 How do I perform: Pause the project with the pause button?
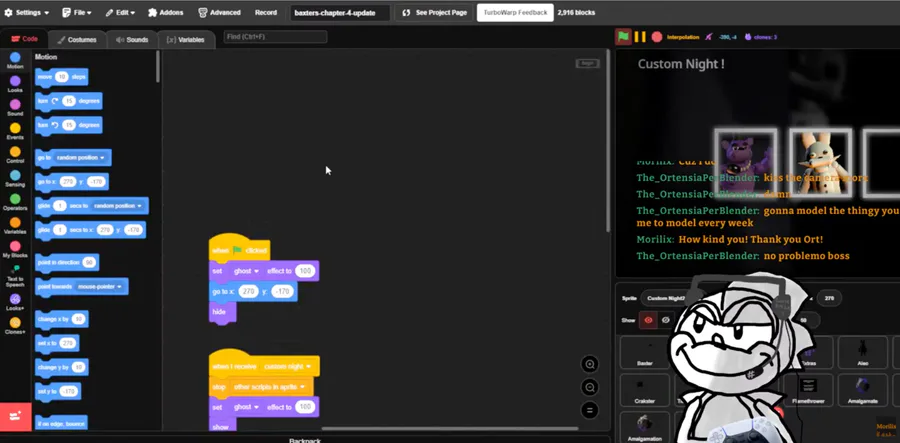coord(640,37)
